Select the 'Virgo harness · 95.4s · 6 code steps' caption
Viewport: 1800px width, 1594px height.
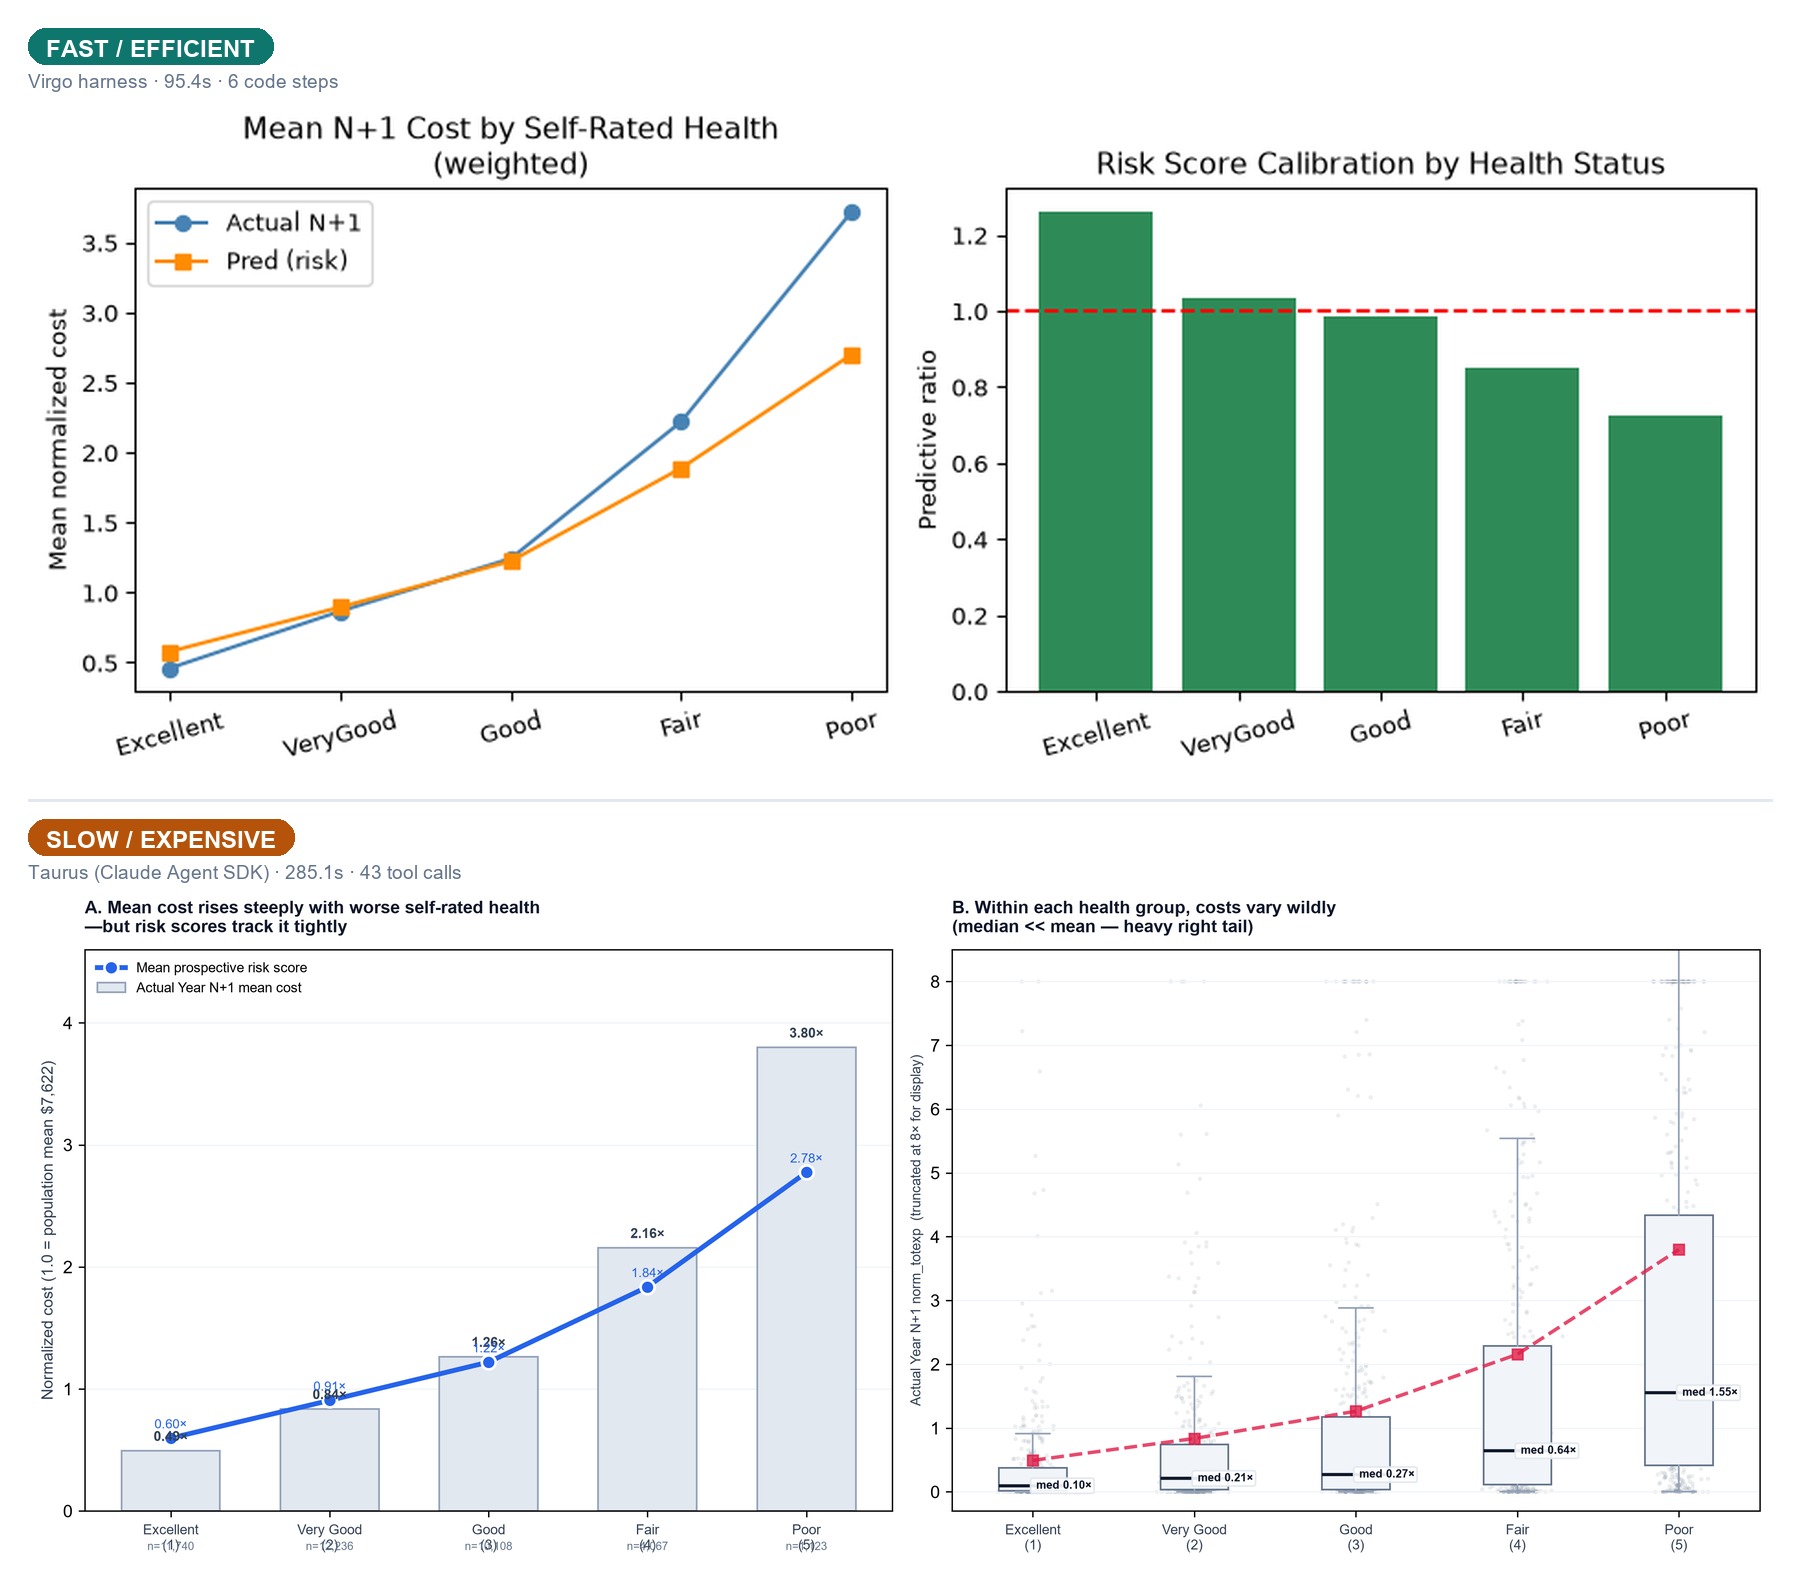click(183, 82)
